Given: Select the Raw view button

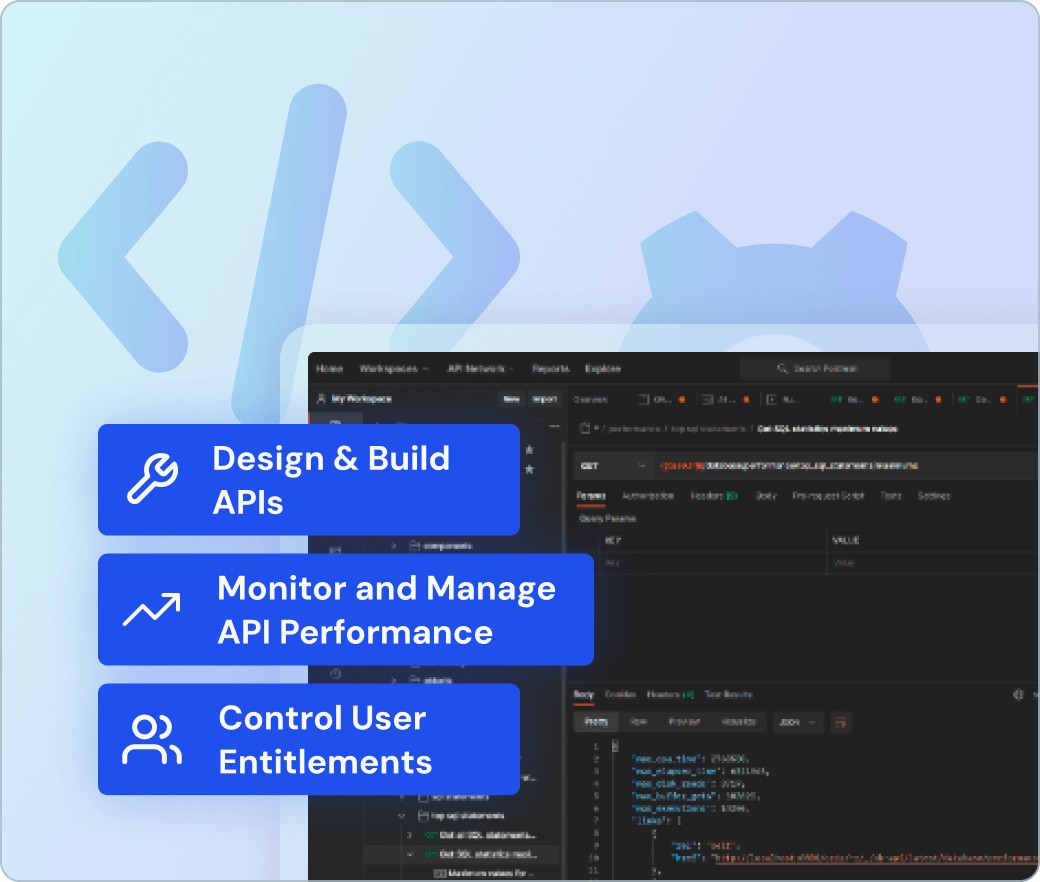Looking at the screenshot, I should (x=638, y=722).
